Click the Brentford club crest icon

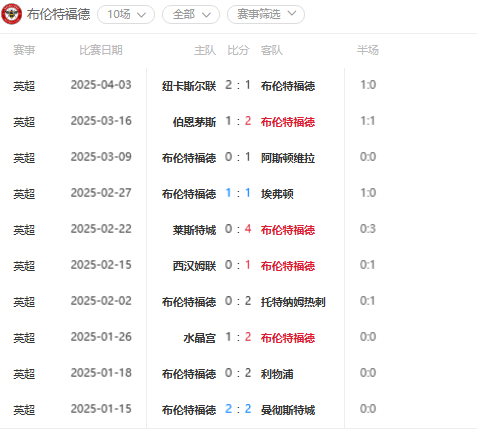[x=12, y=14]
